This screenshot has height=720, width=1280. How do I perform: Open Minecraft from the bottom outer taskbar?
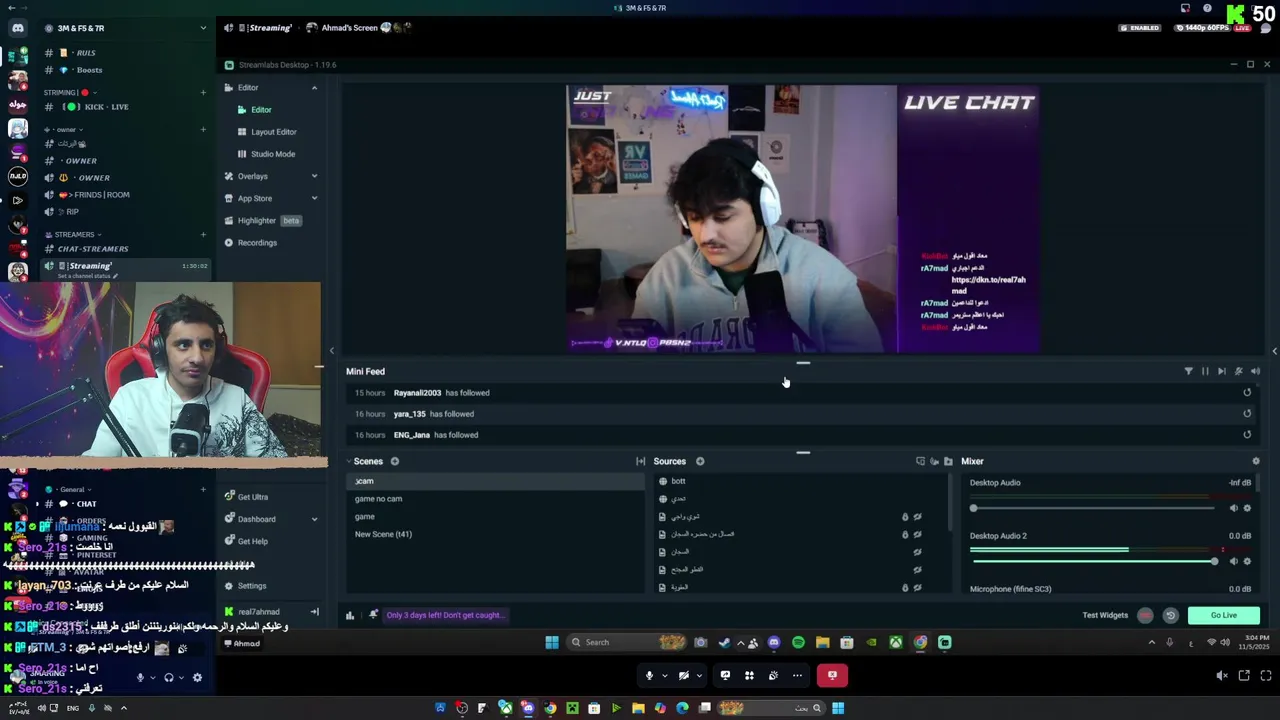coord(572,708)
